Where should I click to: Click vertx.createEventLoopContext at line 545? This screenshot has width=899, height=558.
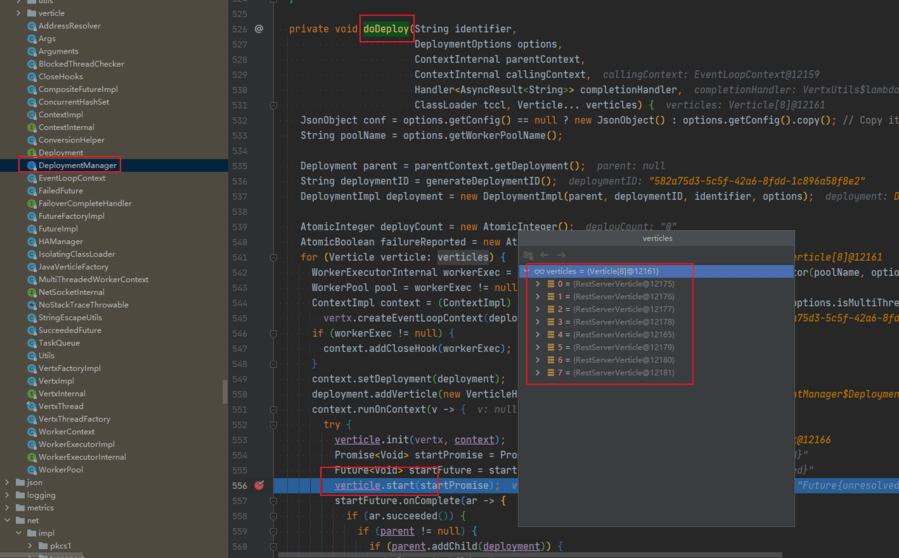tap(403, 318)
